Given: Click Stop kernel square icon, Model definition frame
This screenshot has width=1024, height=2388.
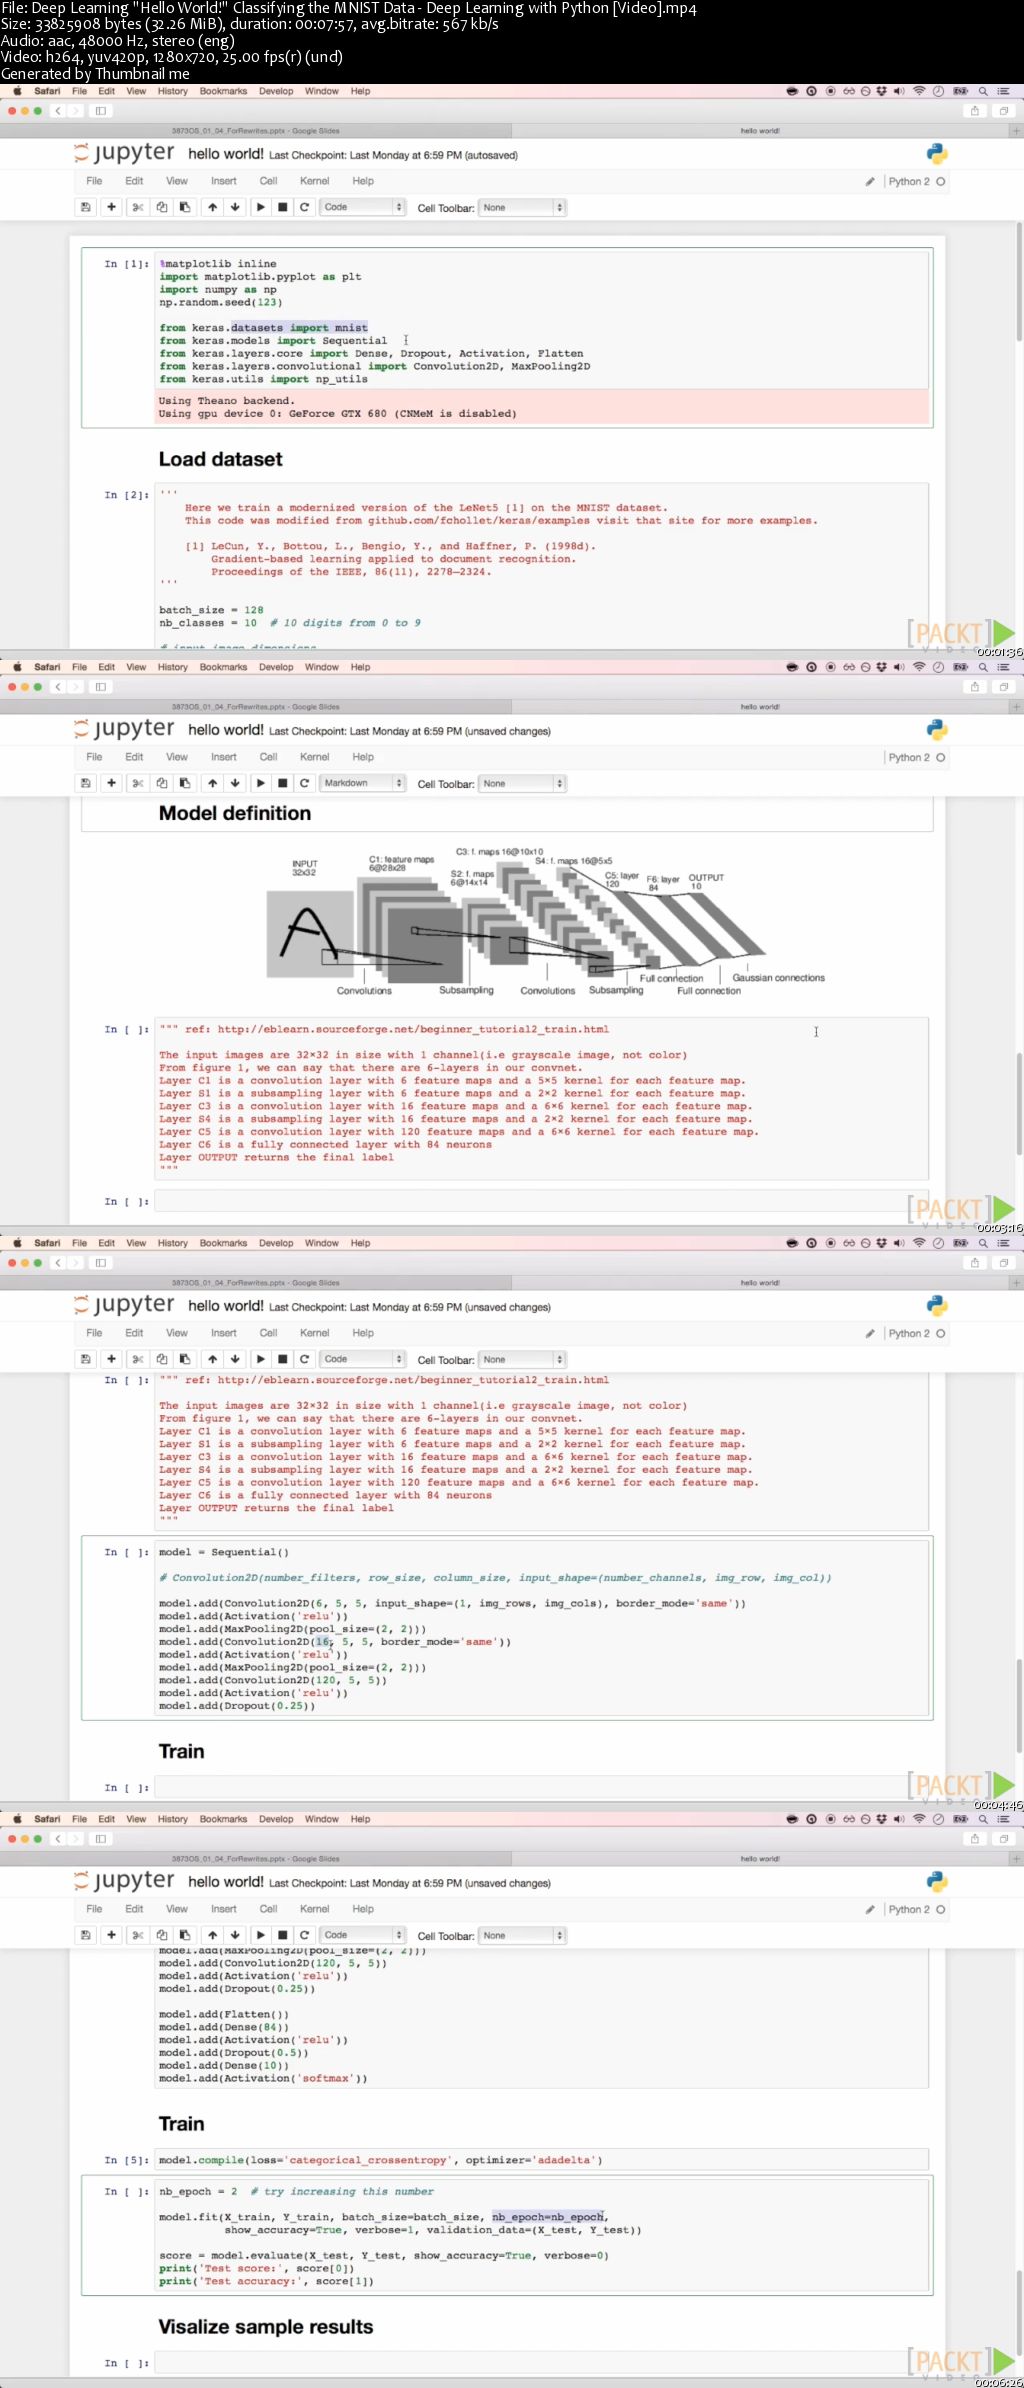Looking at the screenshot, I should [x=282, y=783].
